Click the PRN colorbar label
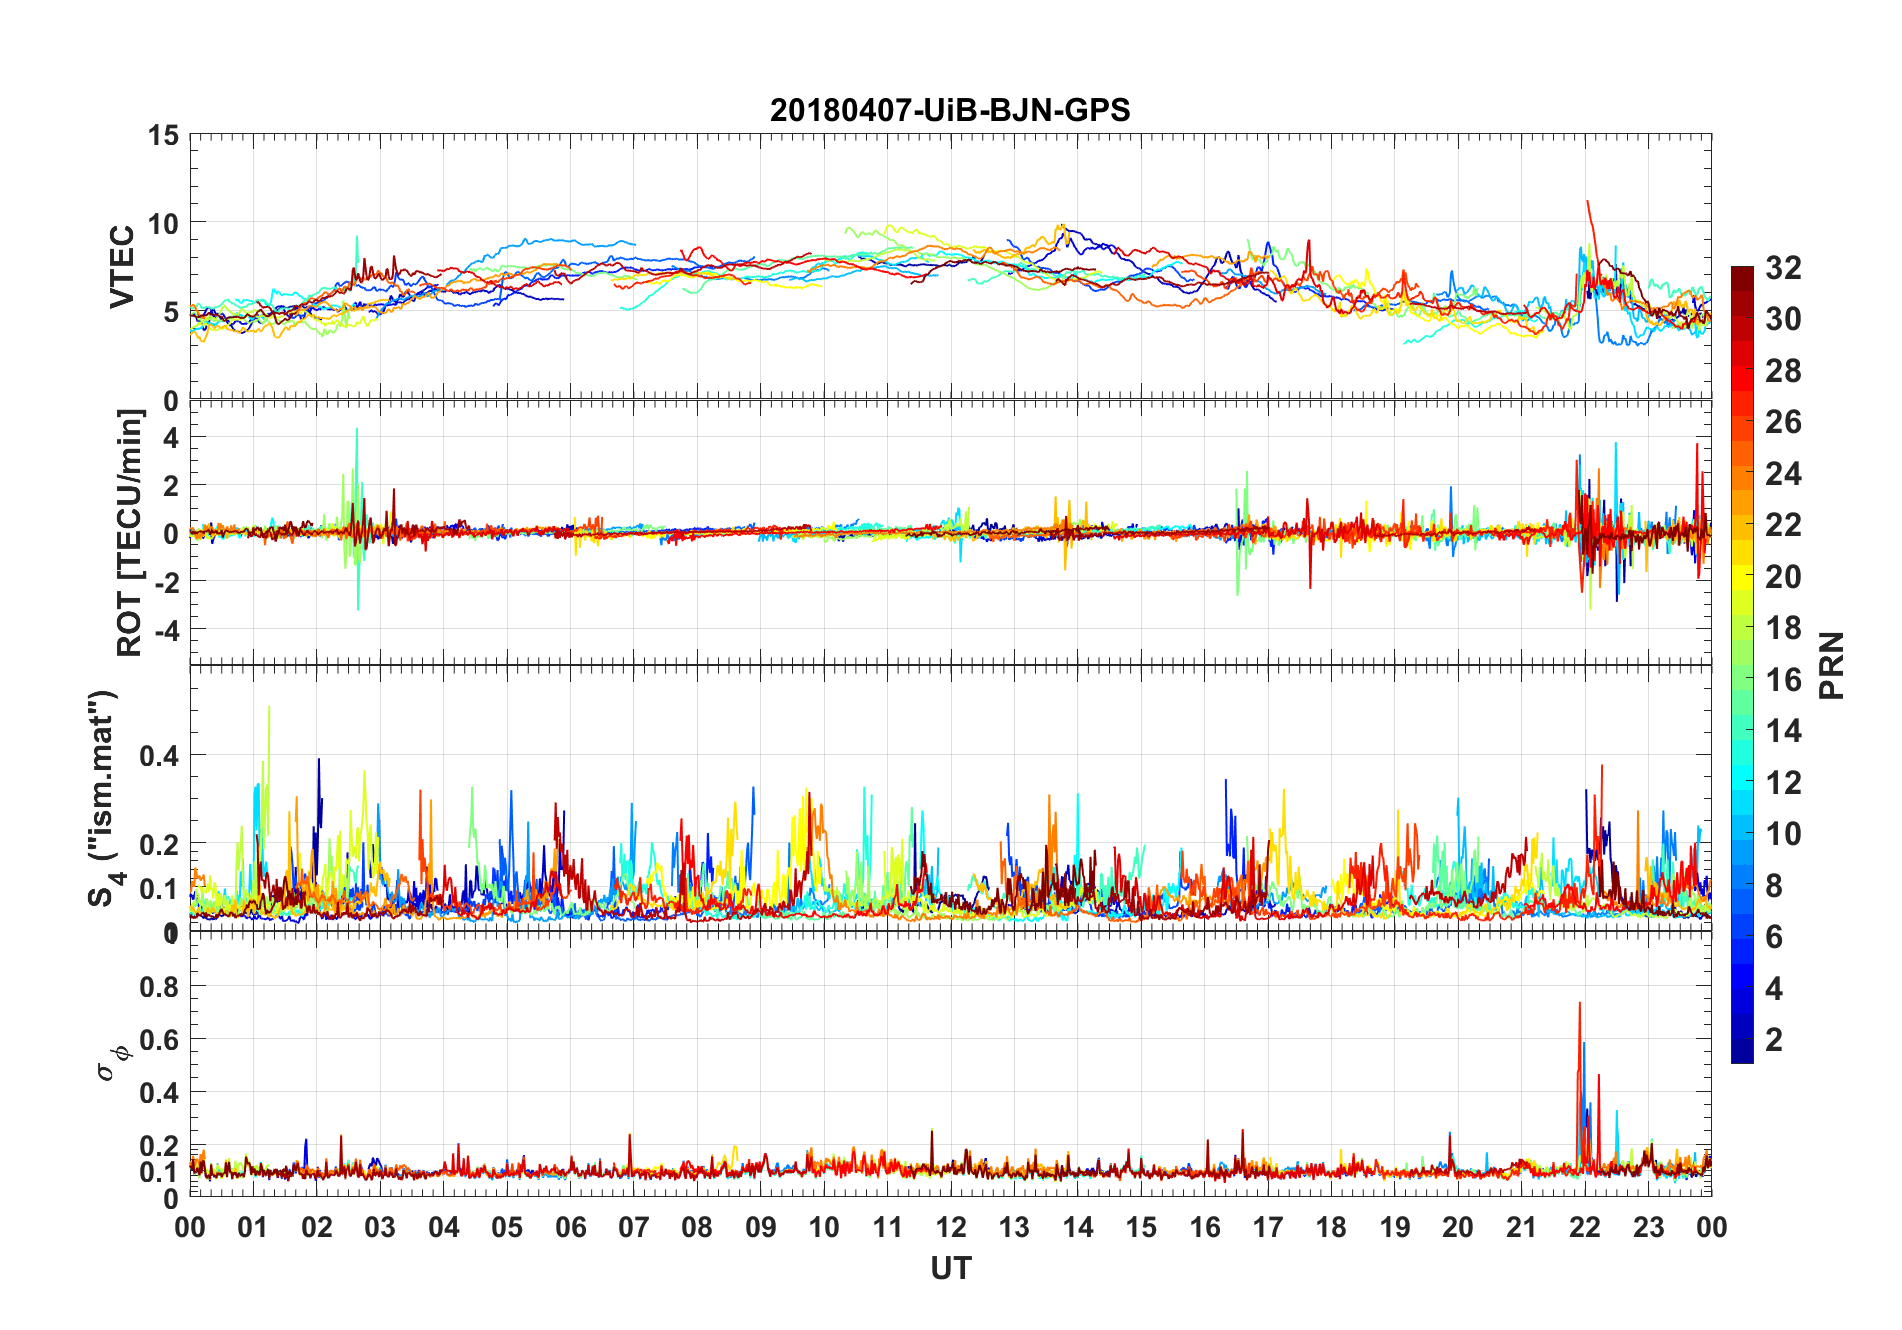This screenshot has height=1330, width=1902. [x=1831, y=665]
